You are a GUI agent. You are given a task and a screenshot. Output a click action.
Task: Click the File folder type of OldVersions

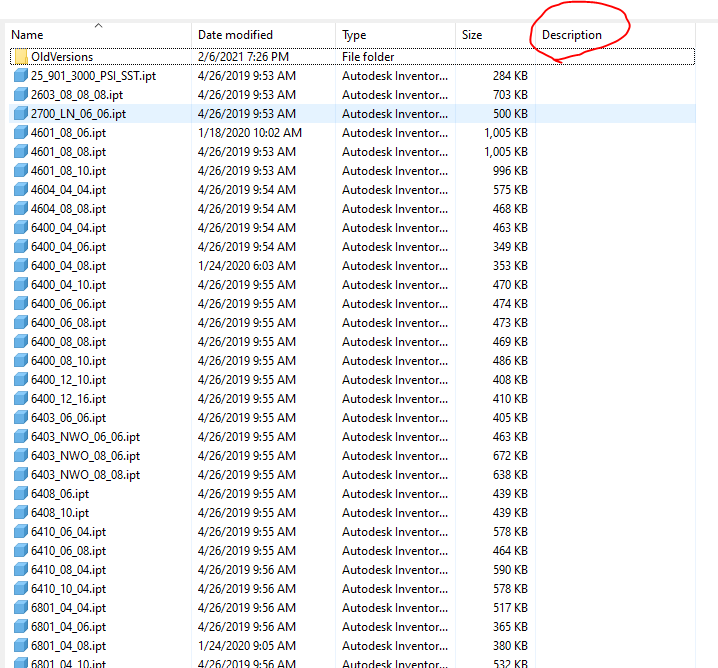(x=368, y=57)
